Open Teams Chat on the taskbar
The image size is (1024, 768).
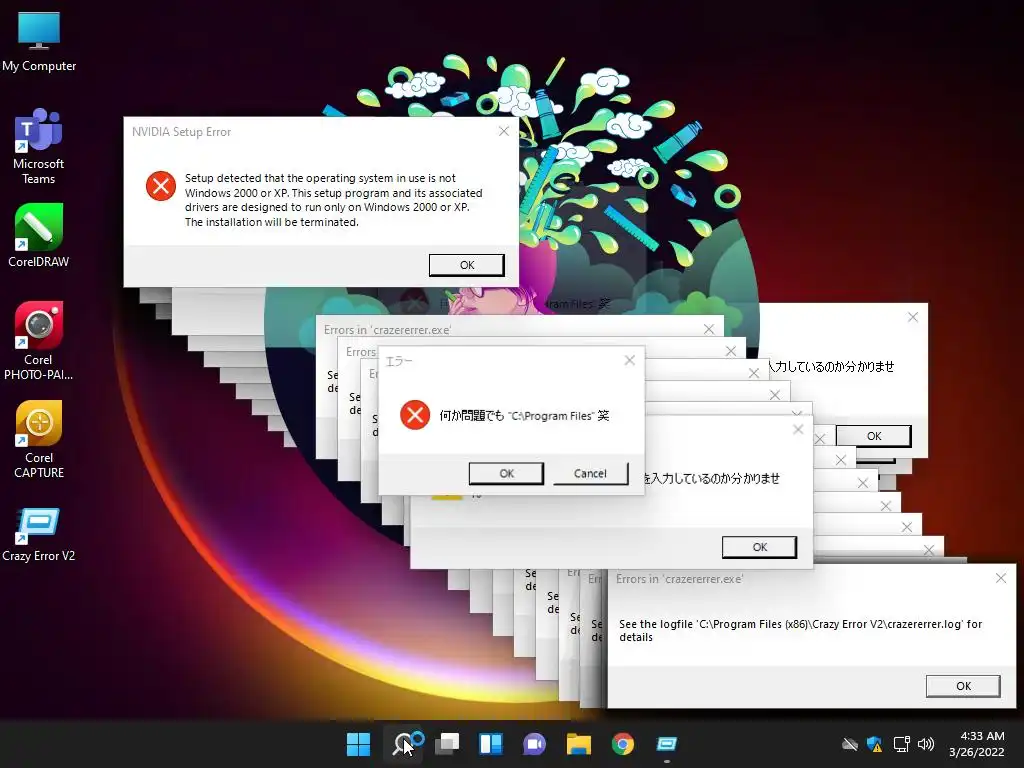pos(534,744)
